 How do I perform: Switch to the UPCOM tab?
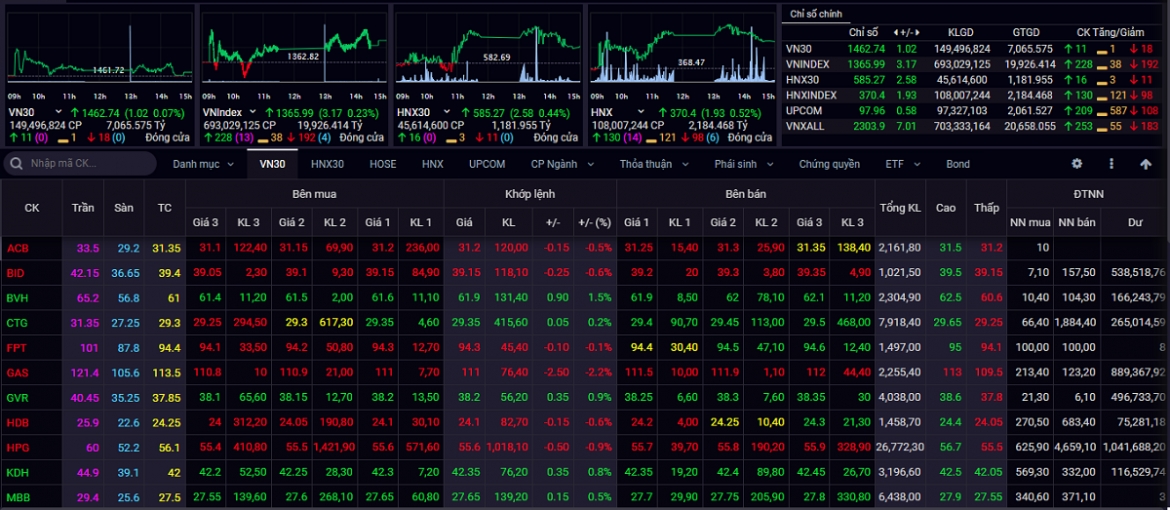click(x=487, y=164)
